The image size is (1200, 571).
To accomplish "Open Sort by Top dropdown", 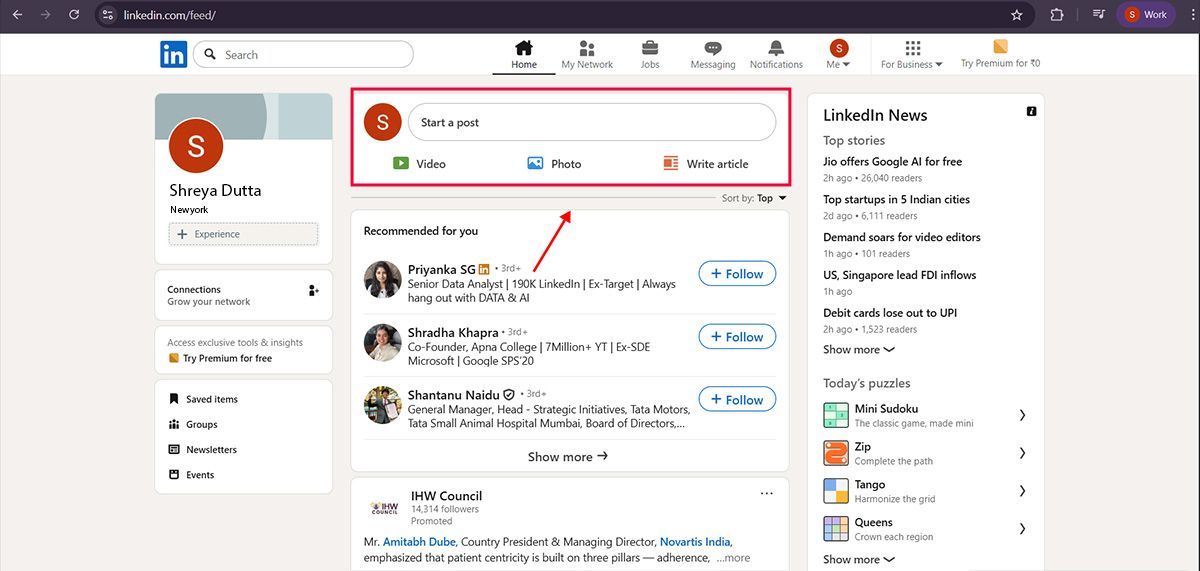I will (755, 198).
